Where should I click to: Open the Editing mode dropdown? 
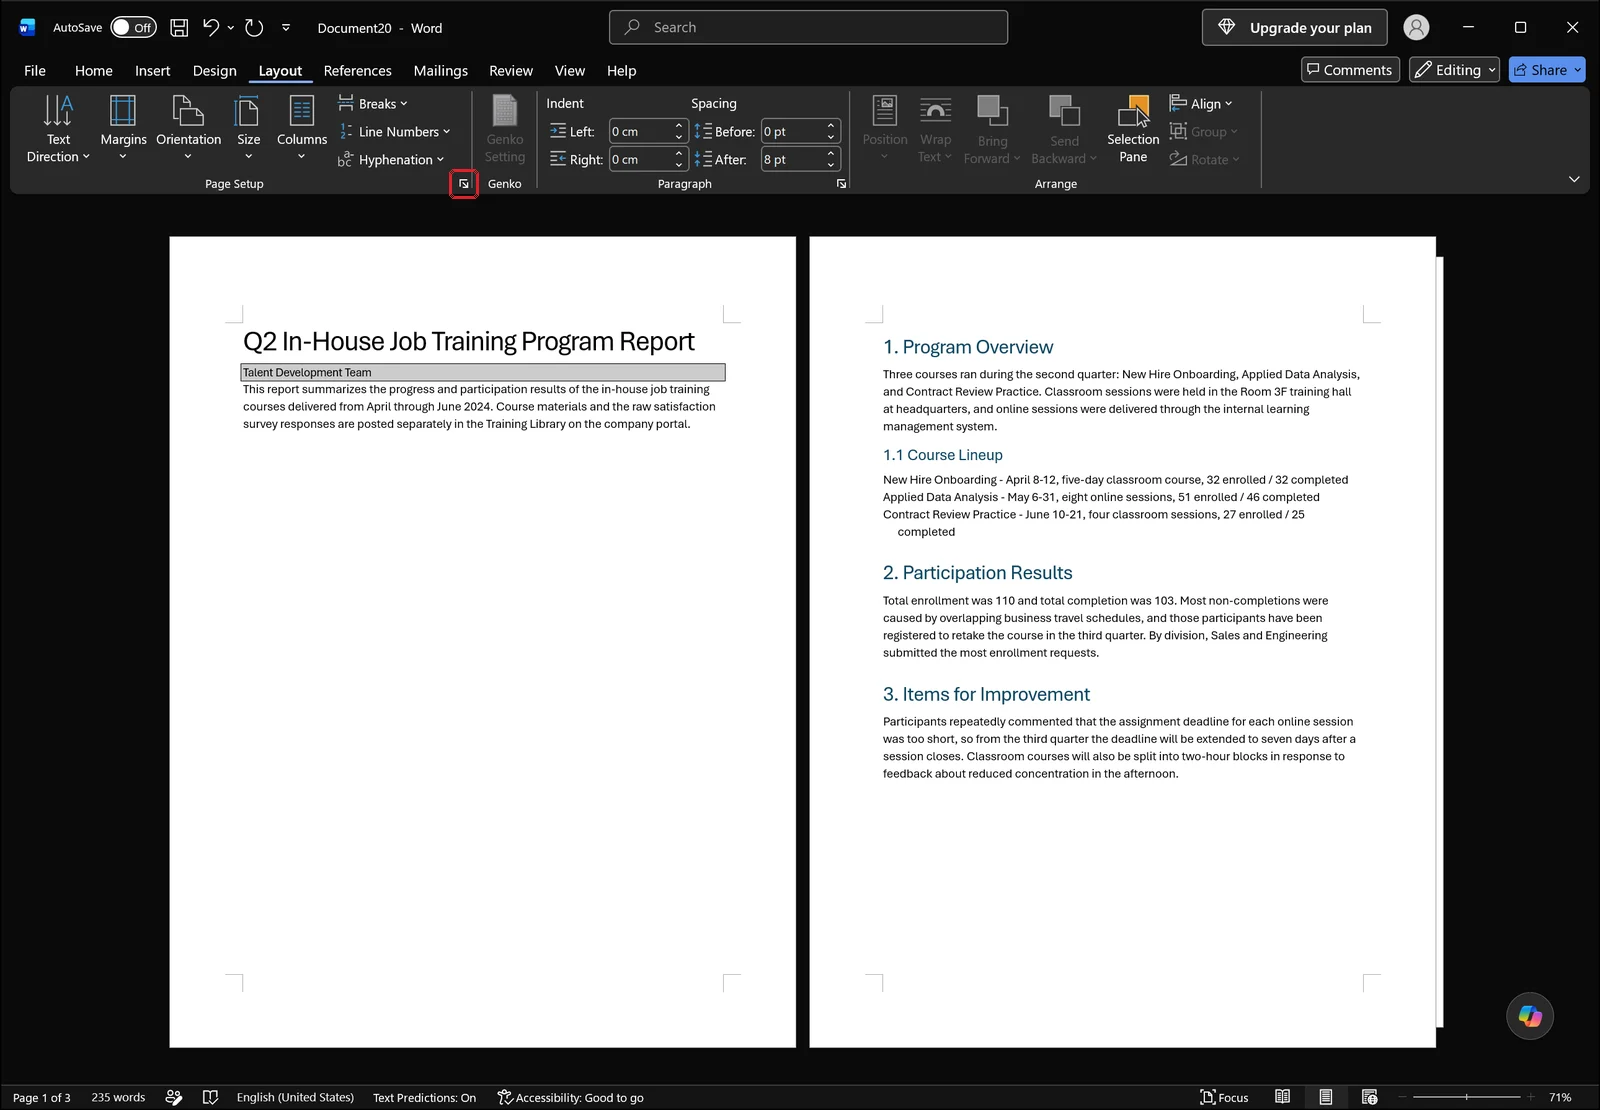pyautogui.click(x=1454, y=70)
